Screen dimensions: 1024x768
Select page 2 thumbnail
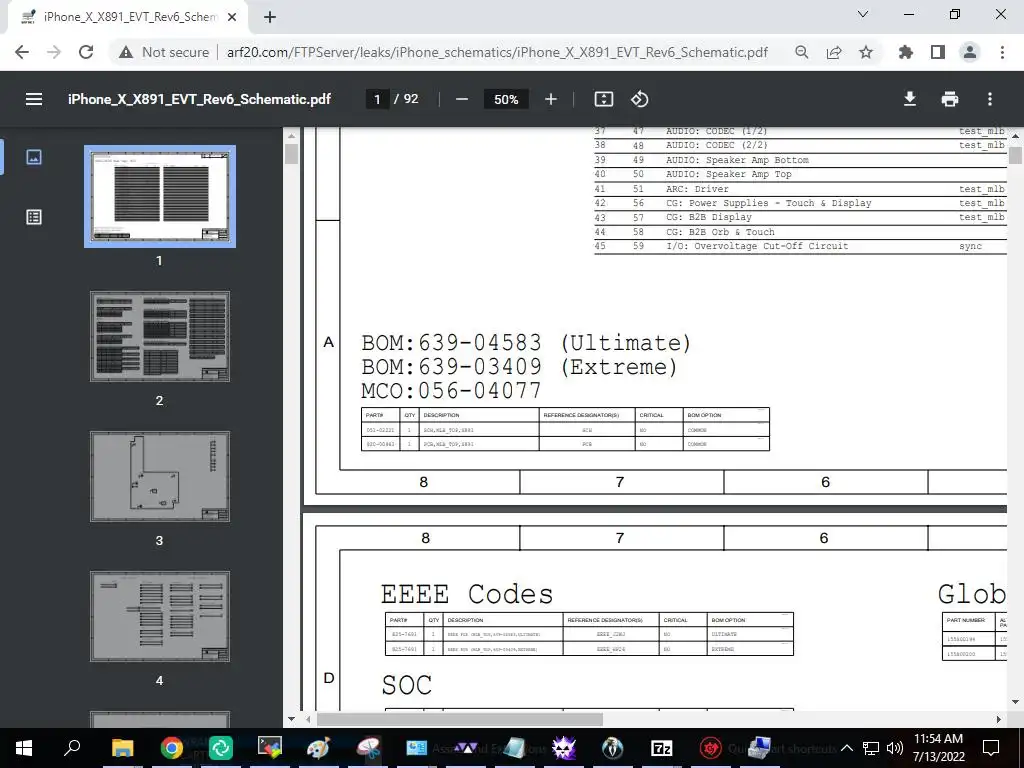tap(160, 336)
